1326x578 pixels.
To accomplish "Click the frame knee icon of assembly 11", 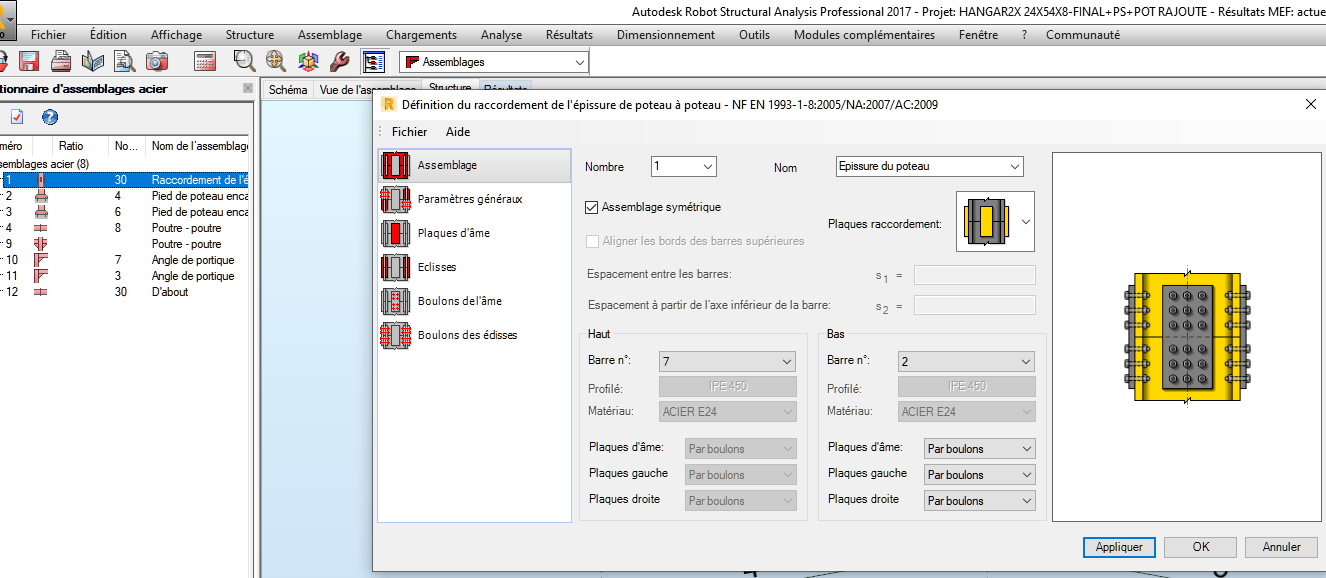I will pos(41,276).
